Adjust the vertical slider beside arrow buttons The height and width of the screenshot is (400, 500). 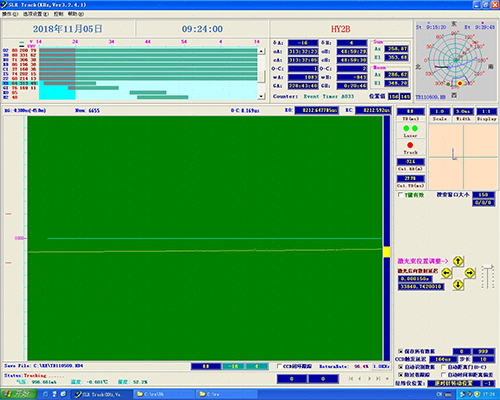point(488,277)
